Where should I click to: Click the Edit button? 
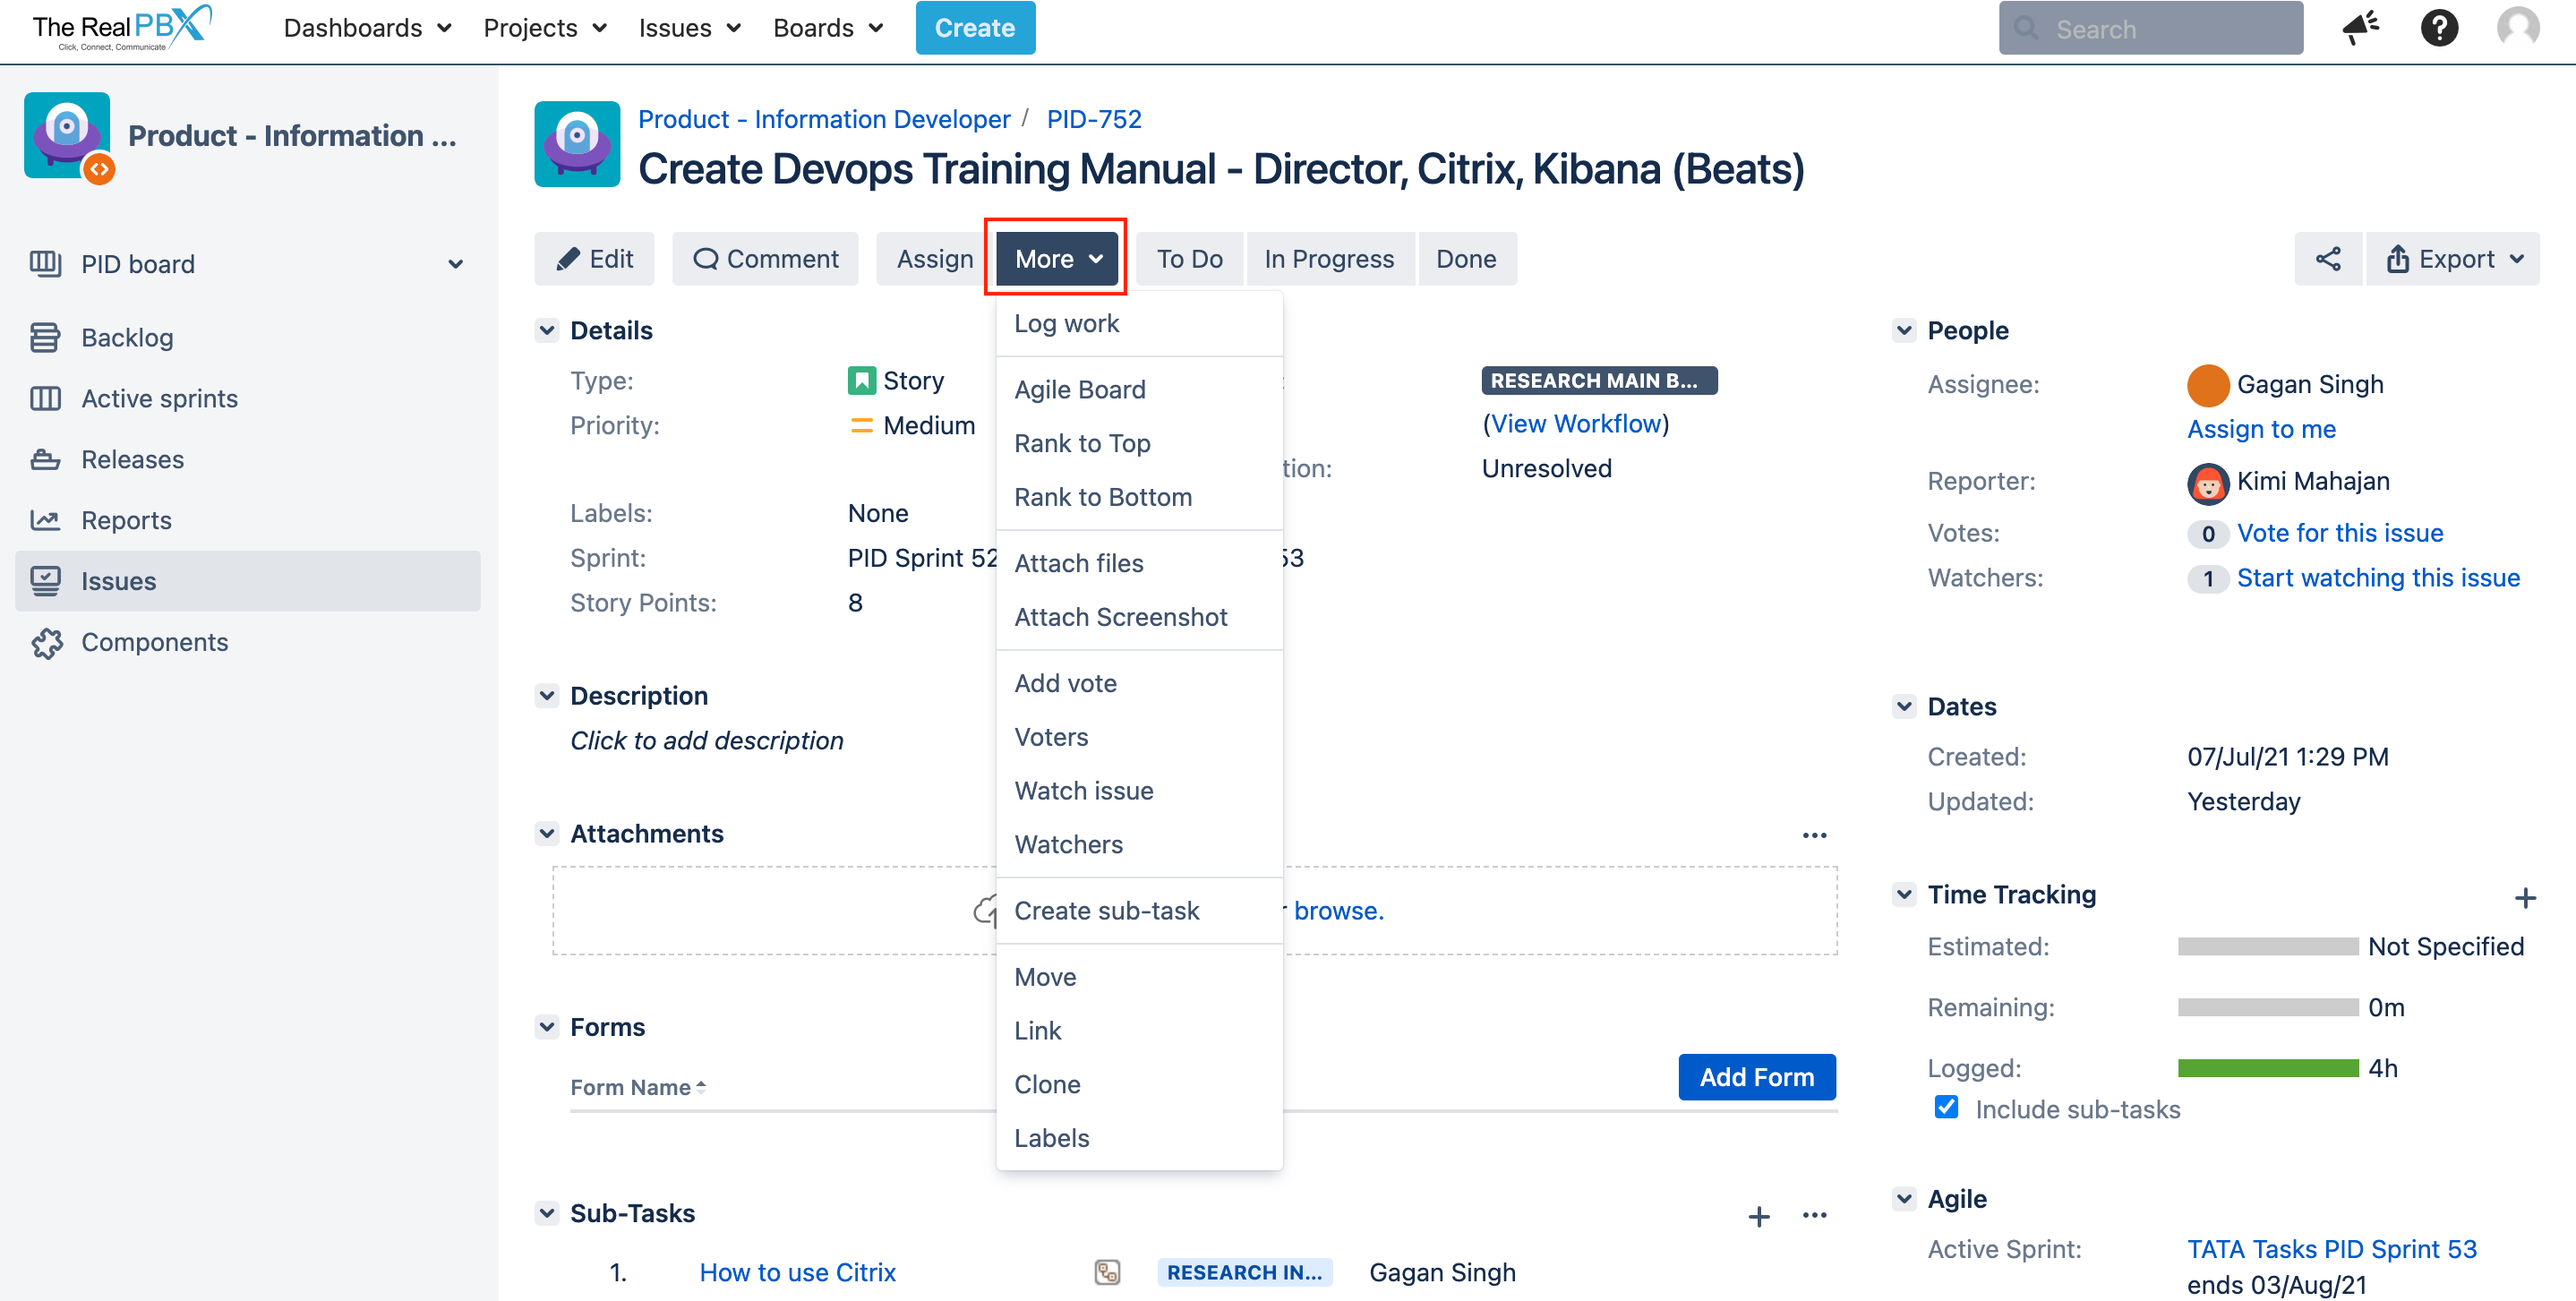tap(594, 259)
